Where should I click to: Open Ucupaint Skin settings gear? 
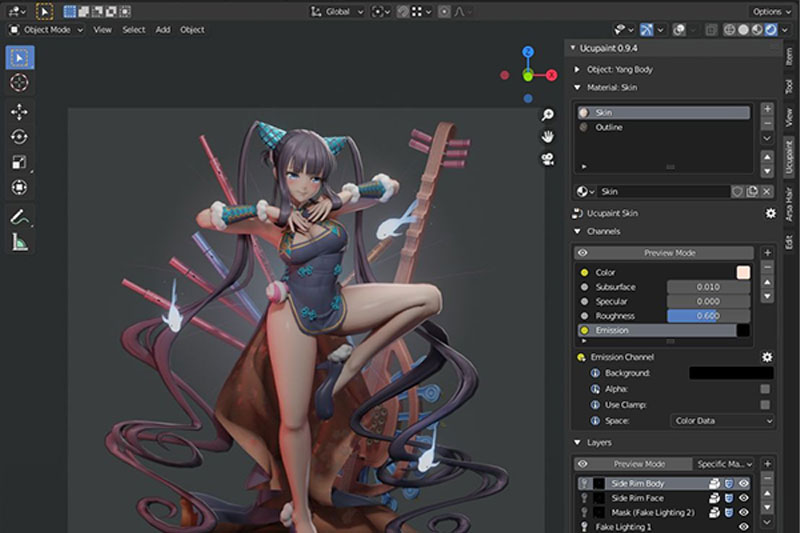click(770, 213)
